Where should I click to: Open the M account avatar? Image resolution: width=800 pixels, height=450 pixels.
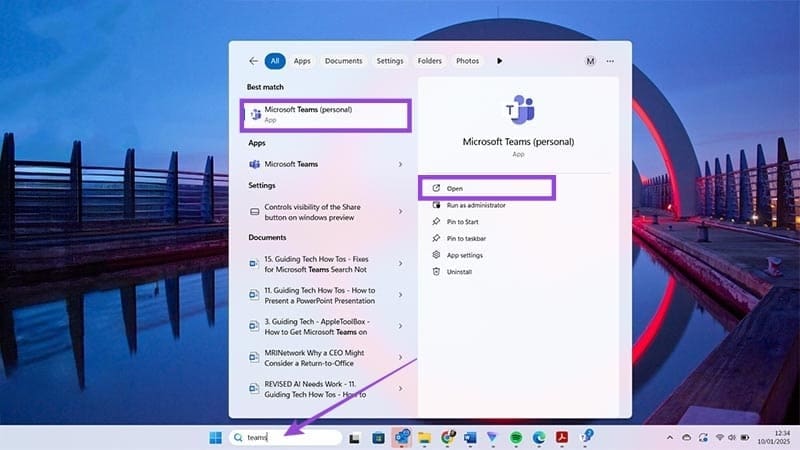coord(590,61)
